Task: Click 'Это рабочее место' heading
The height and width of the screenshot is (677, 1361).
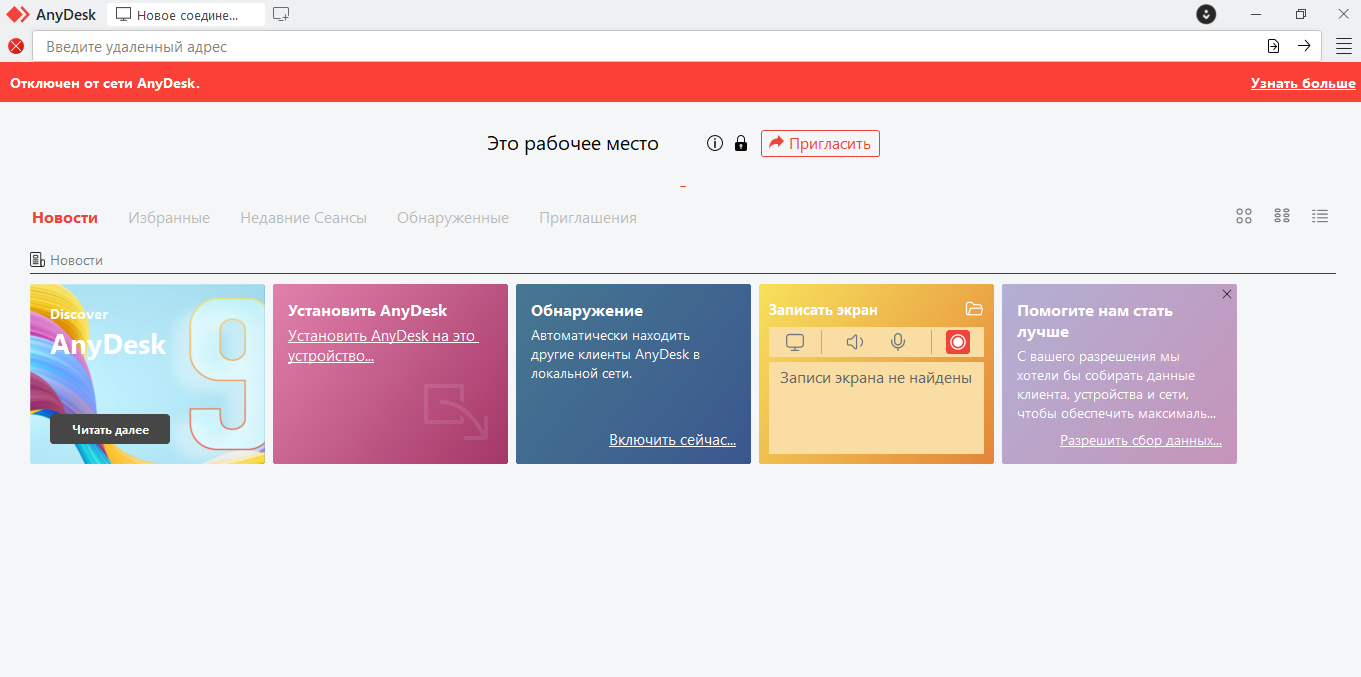Action: 573,143
